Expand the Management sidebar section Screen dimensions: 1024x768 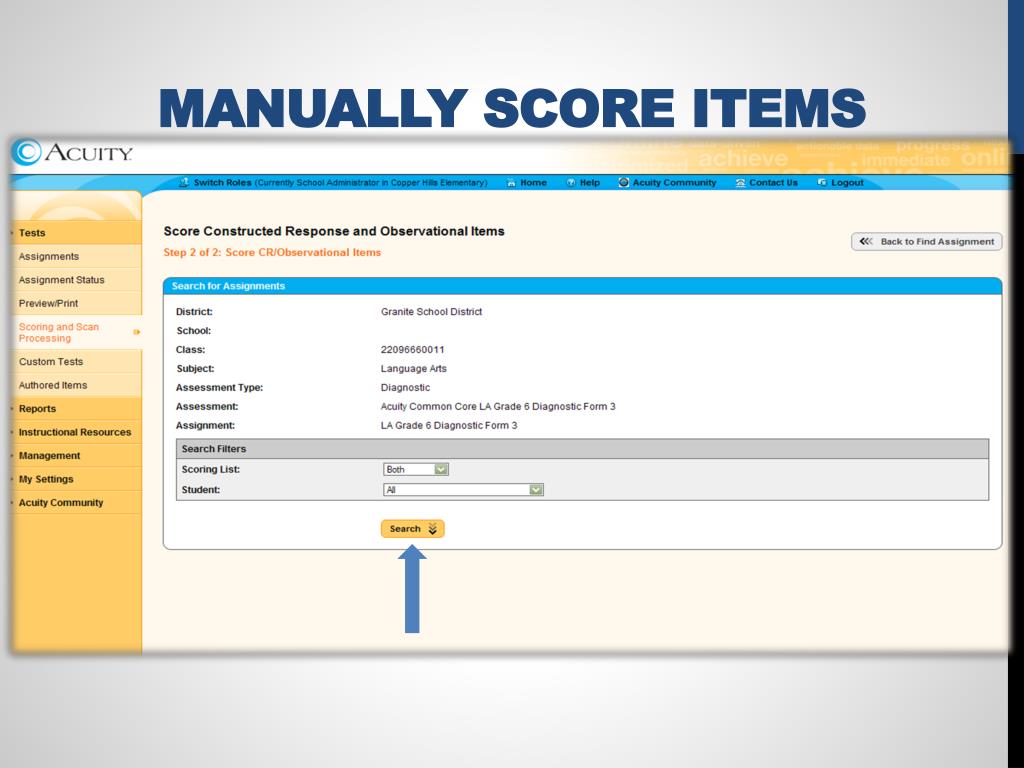(76, 456)
